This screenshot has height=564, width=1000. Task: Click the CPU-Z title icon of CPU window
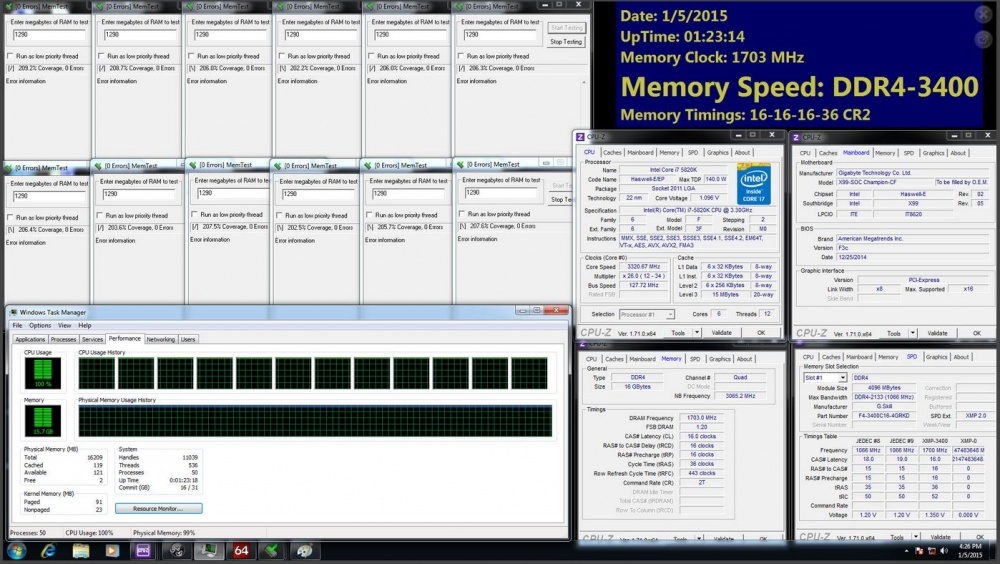coord(580,137)
